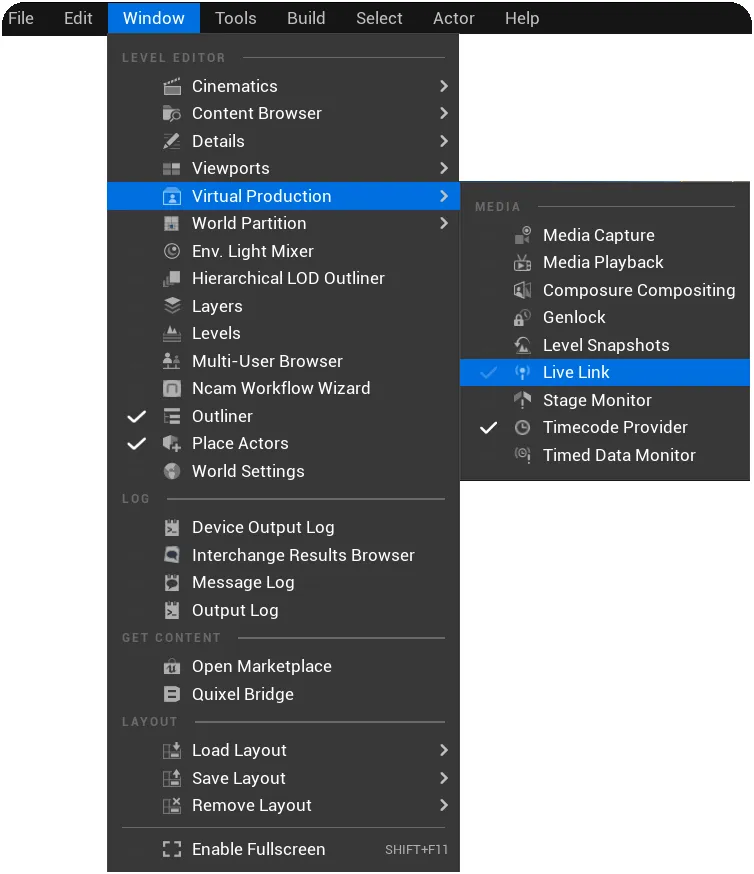This screenshot has width=754, height=874.
Task: Click the World Settings globe icon
Action: [x=172, y=472]
